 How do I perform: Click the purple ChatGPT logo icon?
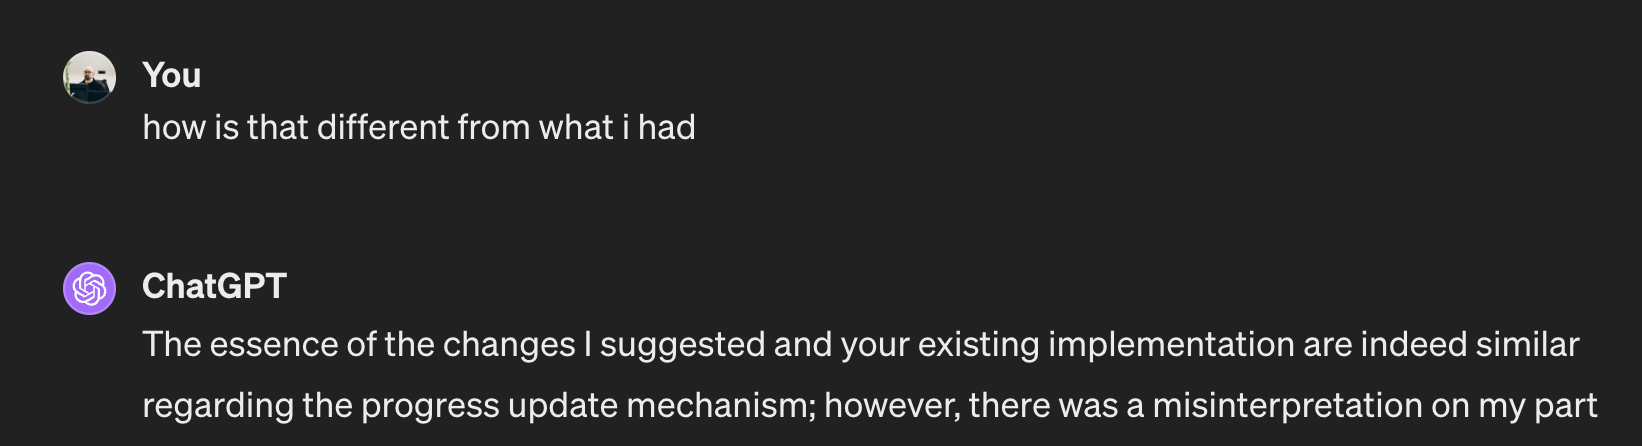click(89, 288)
